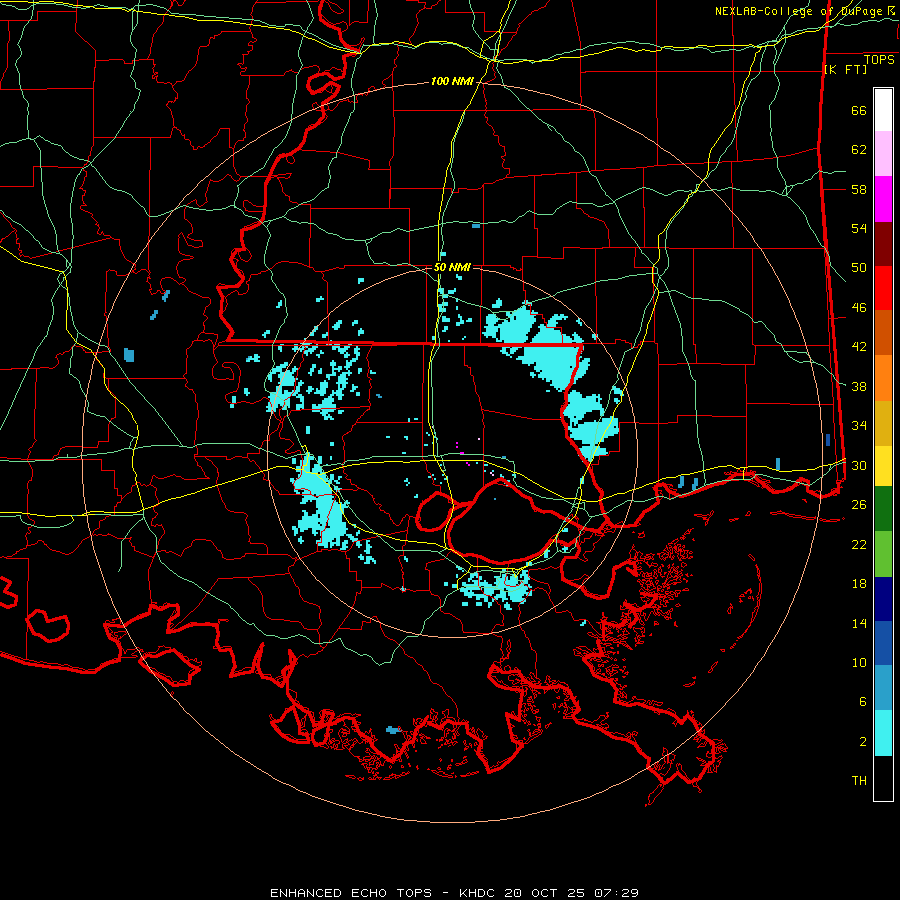
Task: Click the '34' legend value
Action: pos(859,425)
